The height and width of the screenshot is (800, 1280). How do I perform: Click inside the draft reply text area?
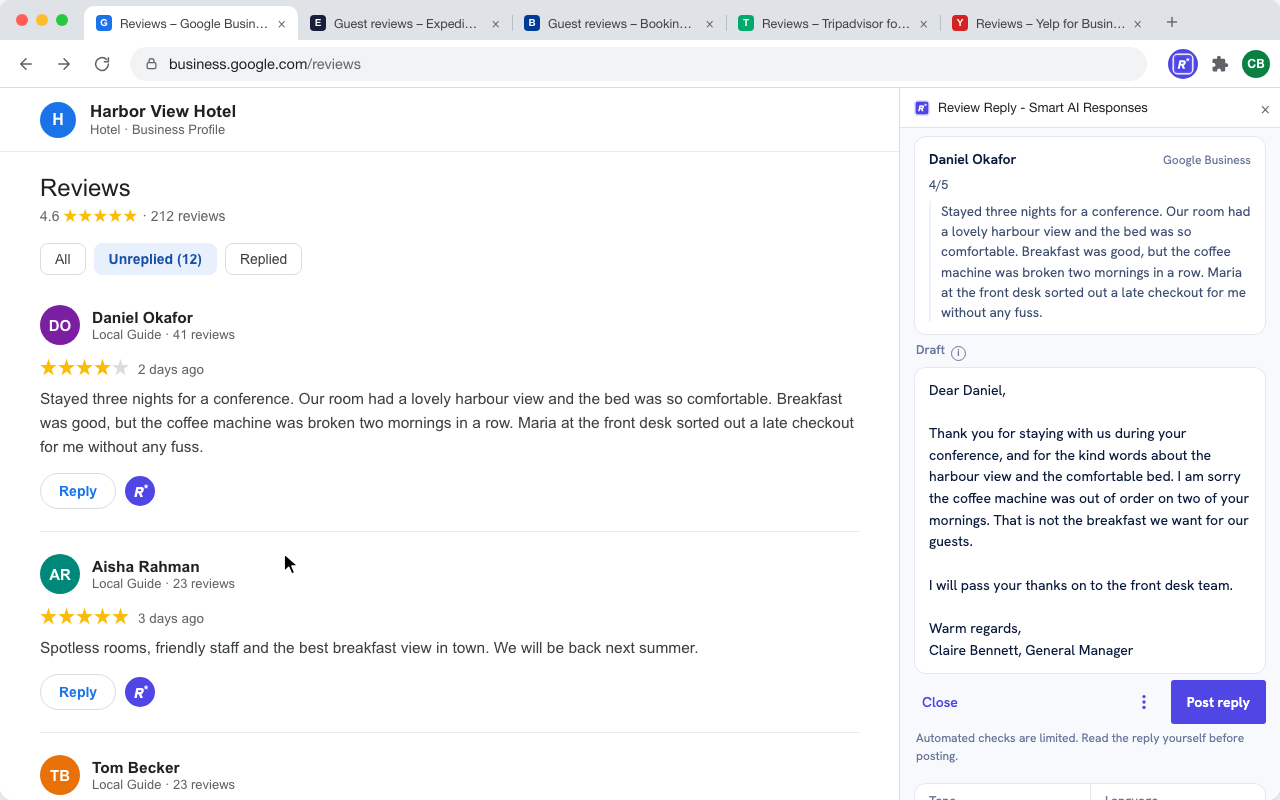1090,520
